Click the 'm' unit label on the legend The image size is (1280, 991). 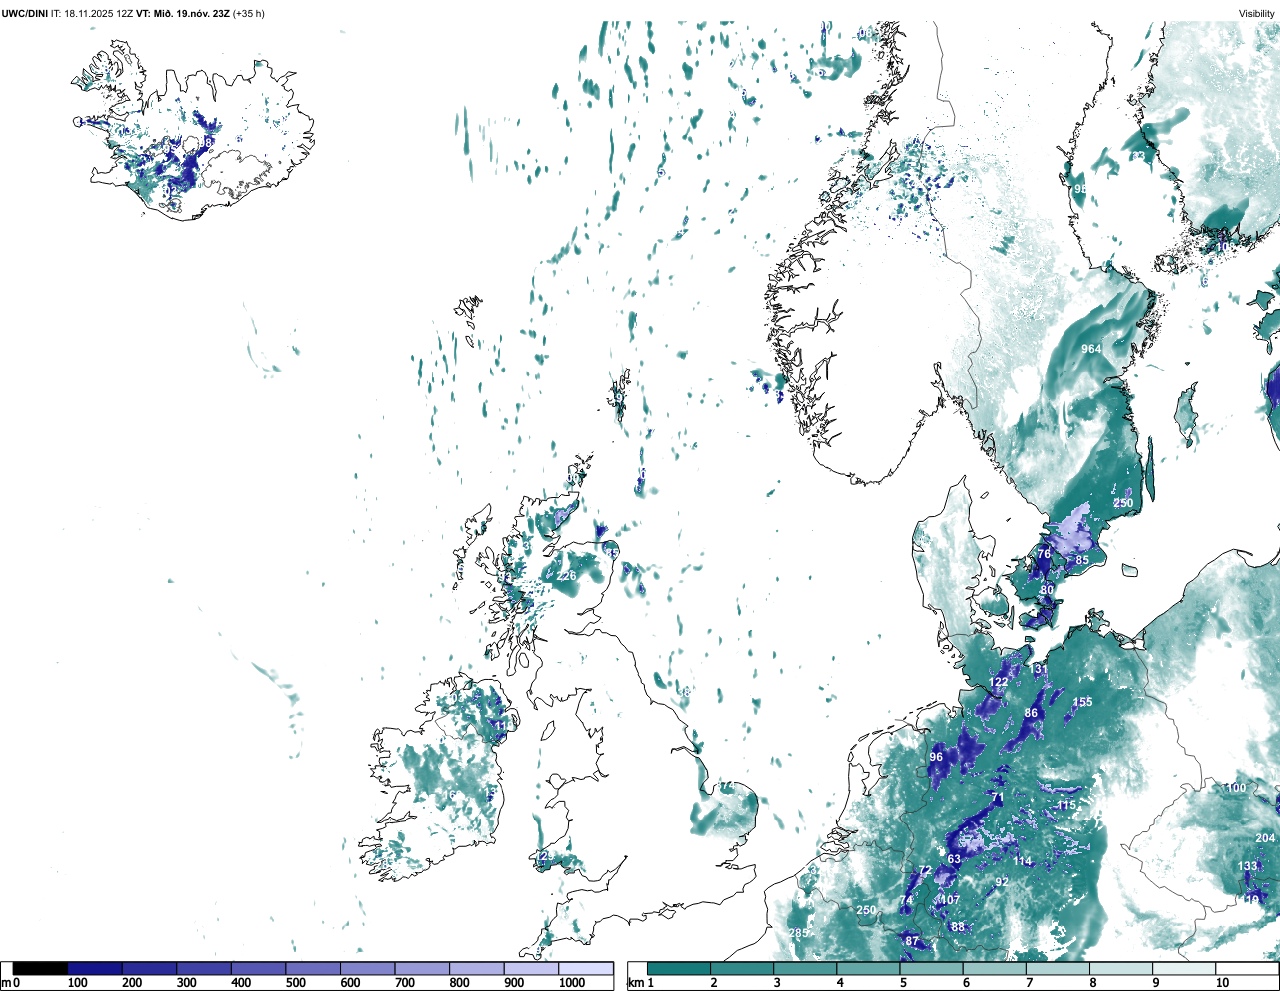tap(6, 984)
